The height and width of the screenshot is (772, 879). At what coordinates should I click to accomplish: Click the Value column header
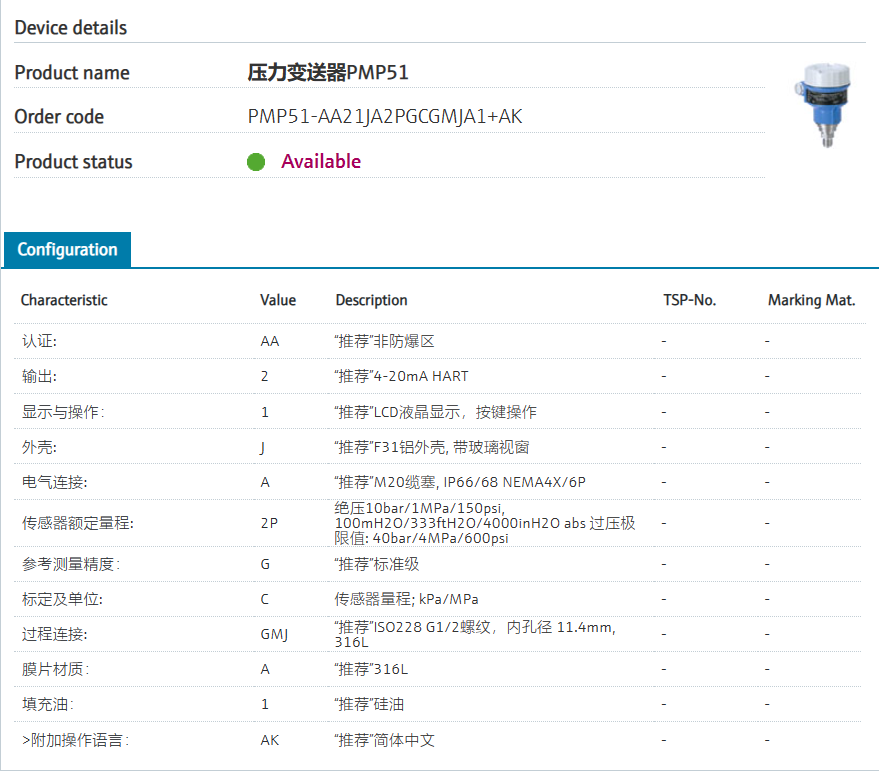tap(278, 300)
